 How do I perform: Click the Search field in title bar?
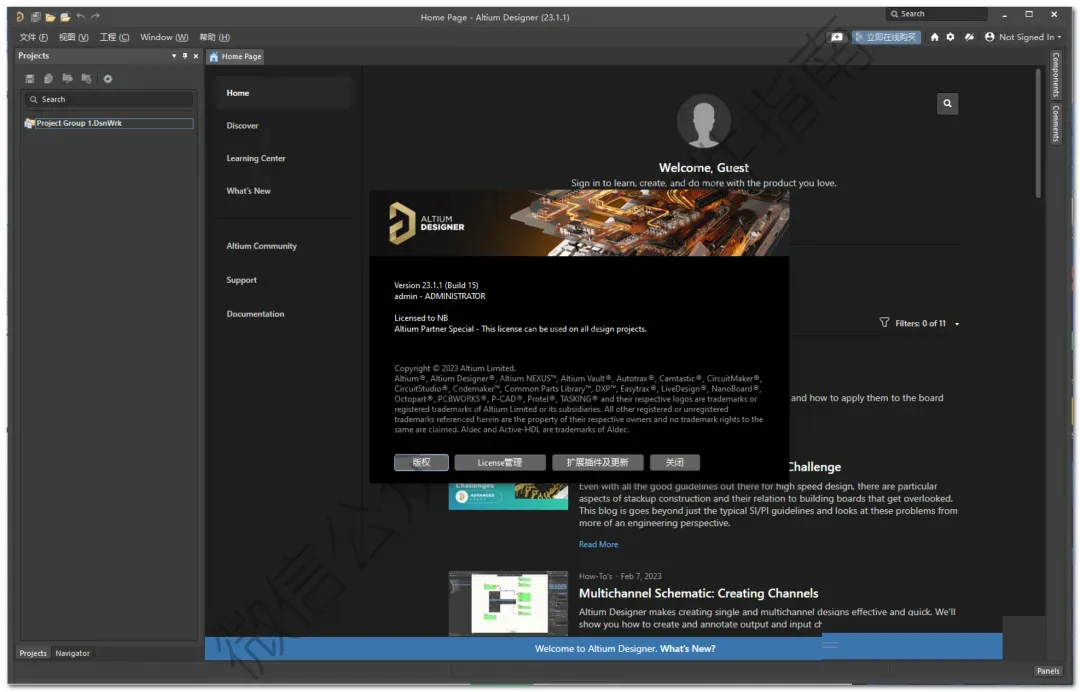pos(937,14)
